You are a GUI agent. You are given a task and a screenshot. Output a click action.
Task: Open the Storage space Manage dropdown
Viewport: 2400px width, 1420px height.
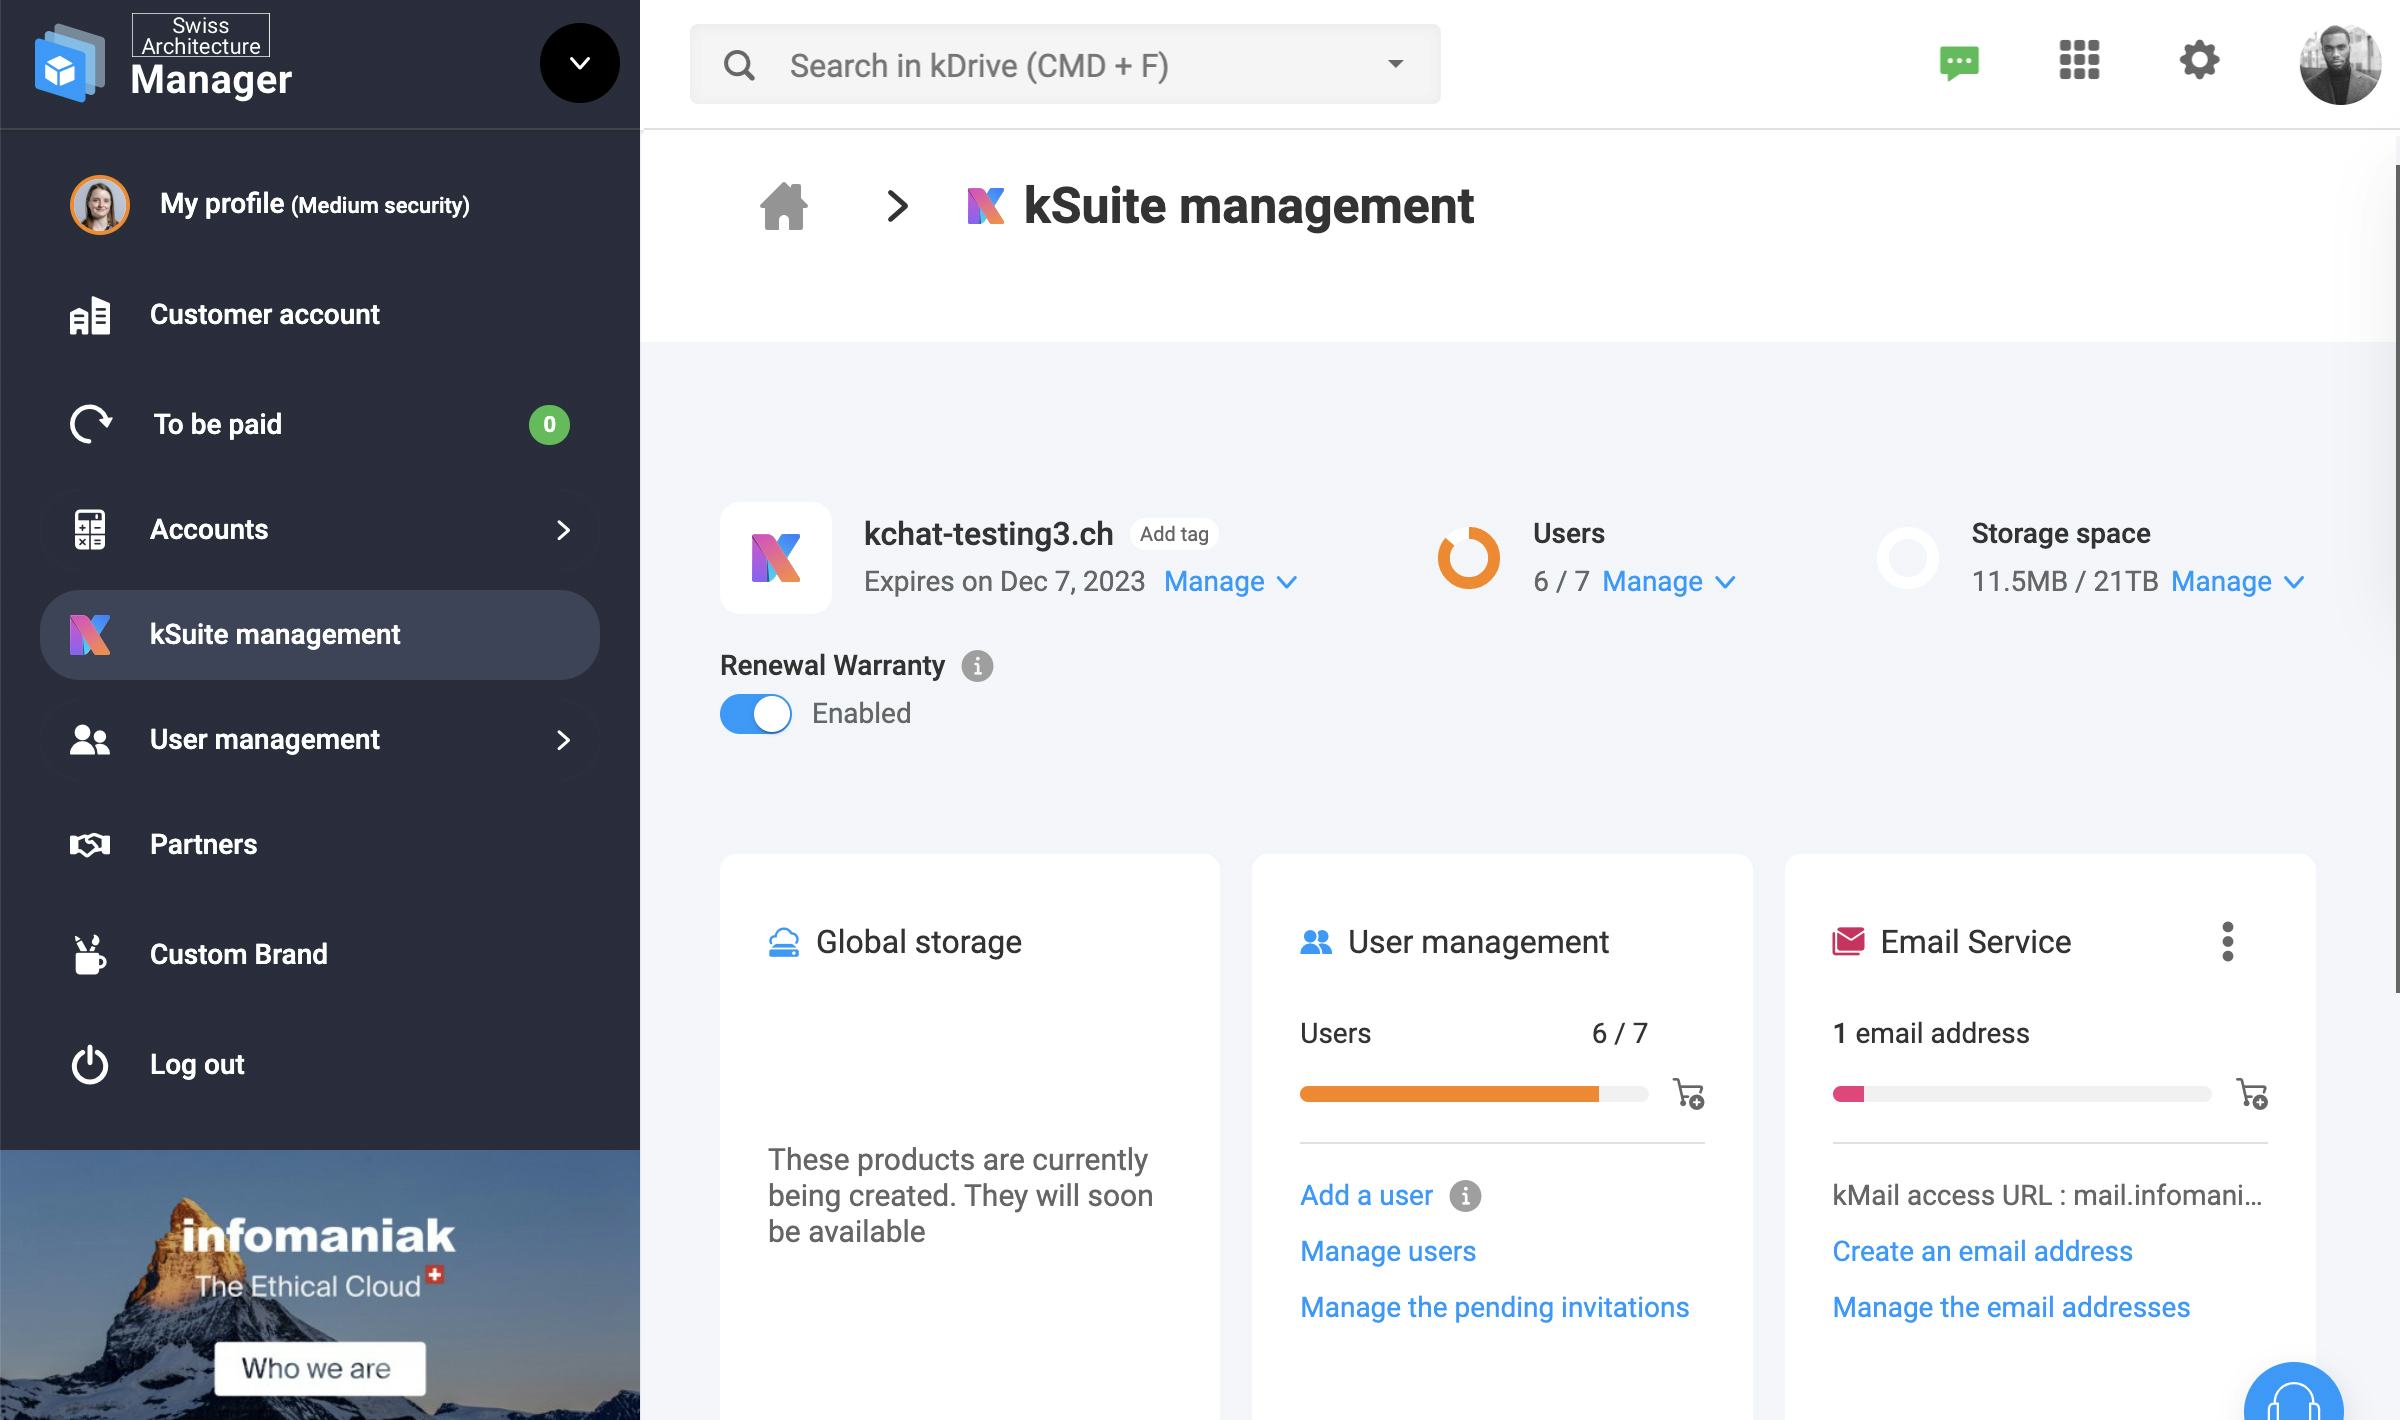click(x=2236, y=581)
